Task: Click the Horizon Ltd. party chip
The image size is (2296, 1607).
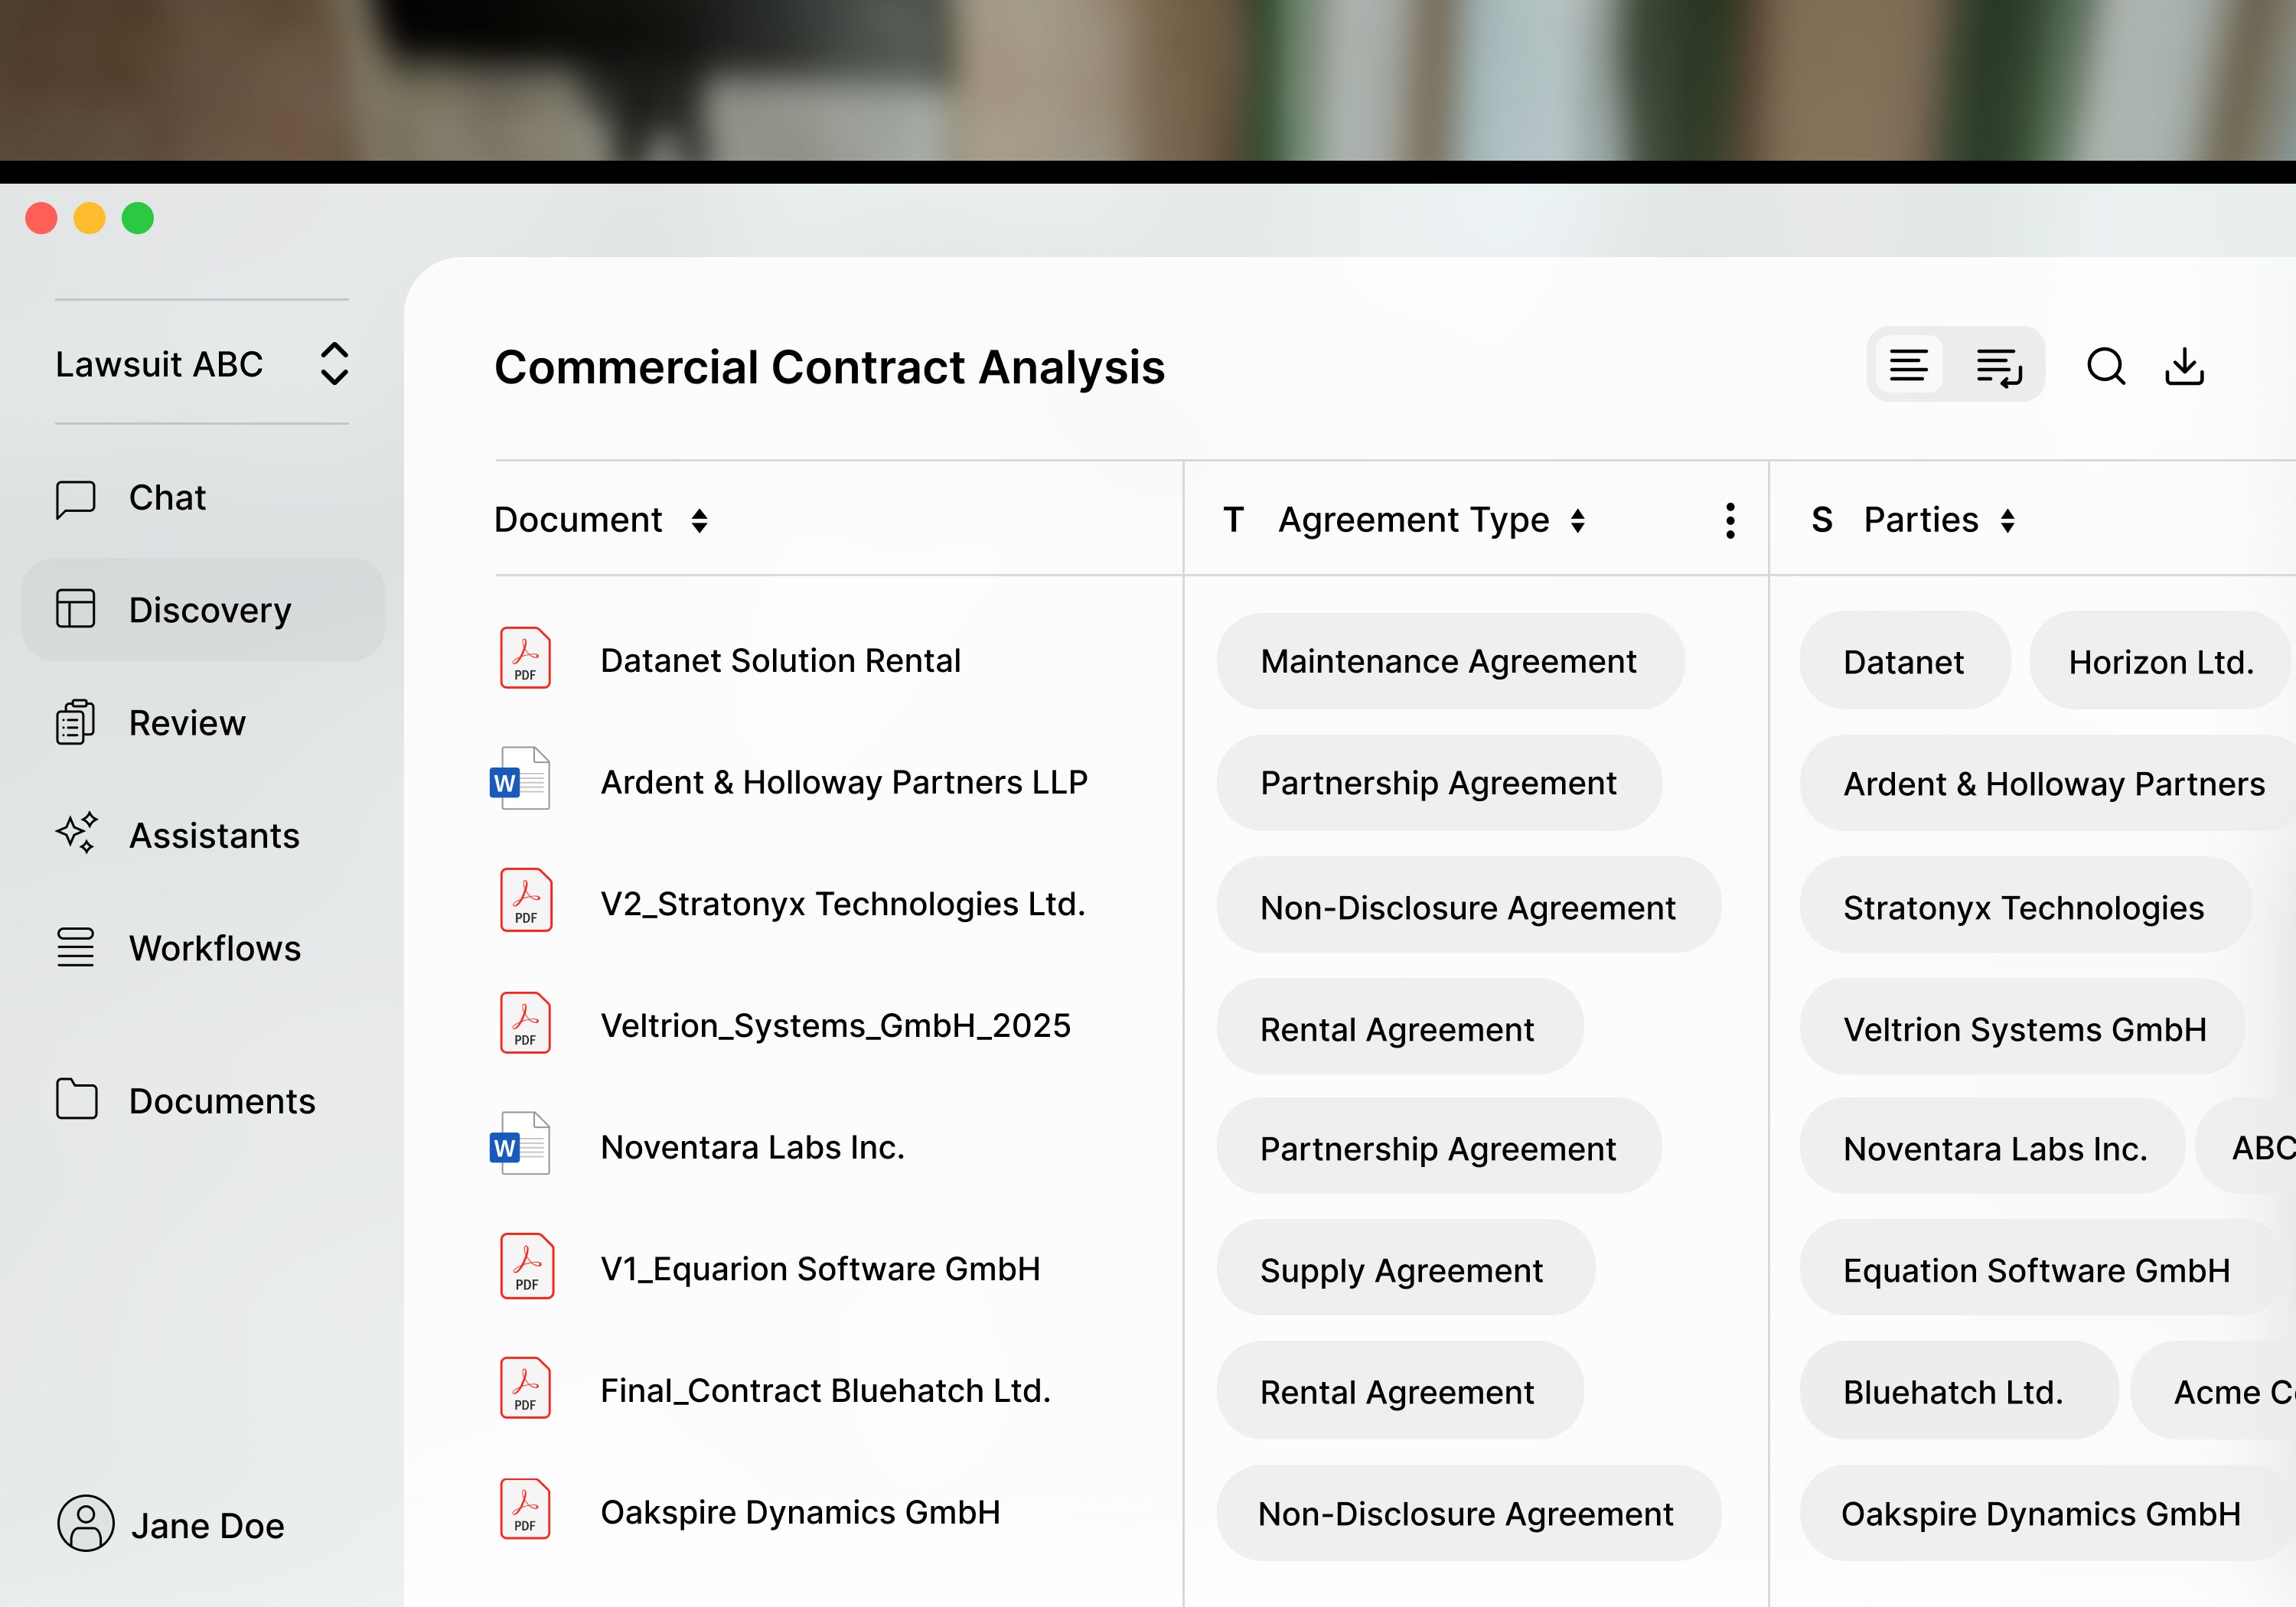Action: [2160, 662]
